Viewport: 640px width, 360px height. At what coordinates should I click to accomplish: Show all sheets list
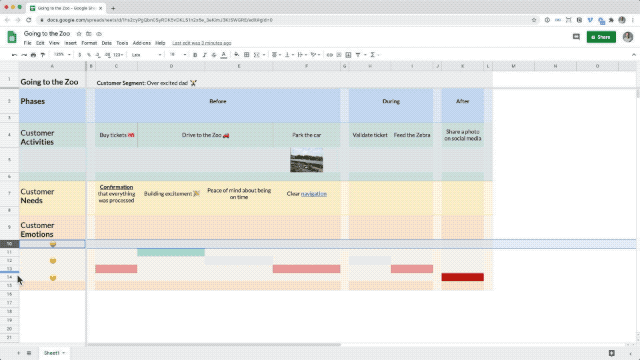[29, 353]
